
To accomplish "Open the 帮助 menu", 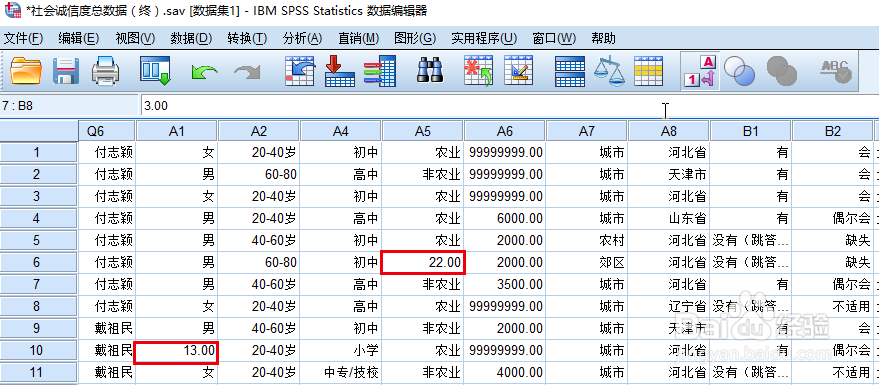I will [603, 38].
